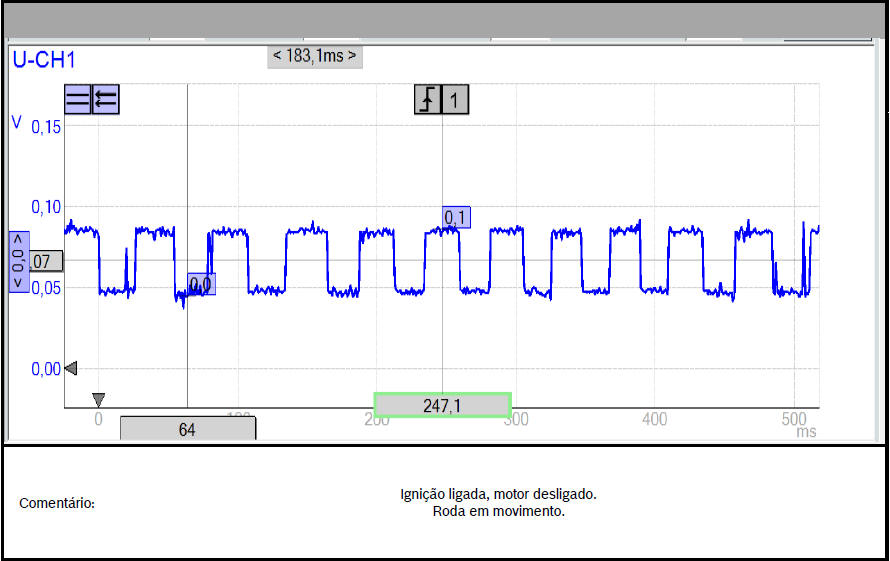The width and height of the screenshot is (890, 561).
Task: Click the trigger position triangle at 0 ms
Action: tap(98, 399)
